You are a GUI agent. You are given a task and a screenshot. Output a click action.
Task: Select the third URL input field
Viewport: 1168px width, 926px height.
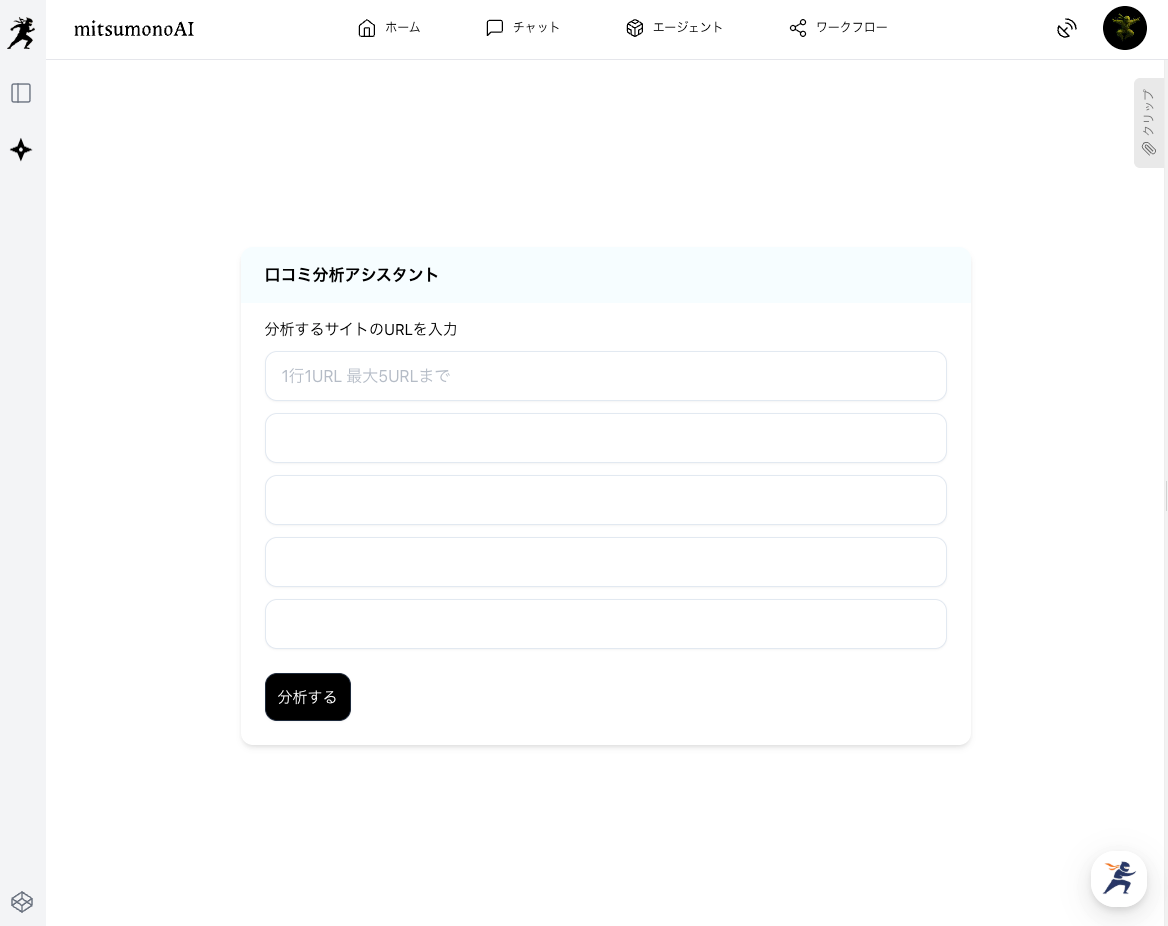click(605, 500)
